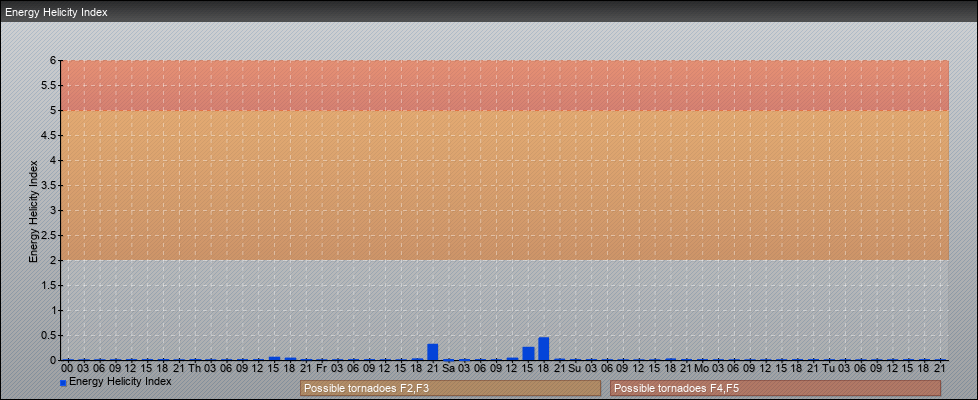Click the Th day label on x-axis
This screenshot has height=400, width=978.
195,368
